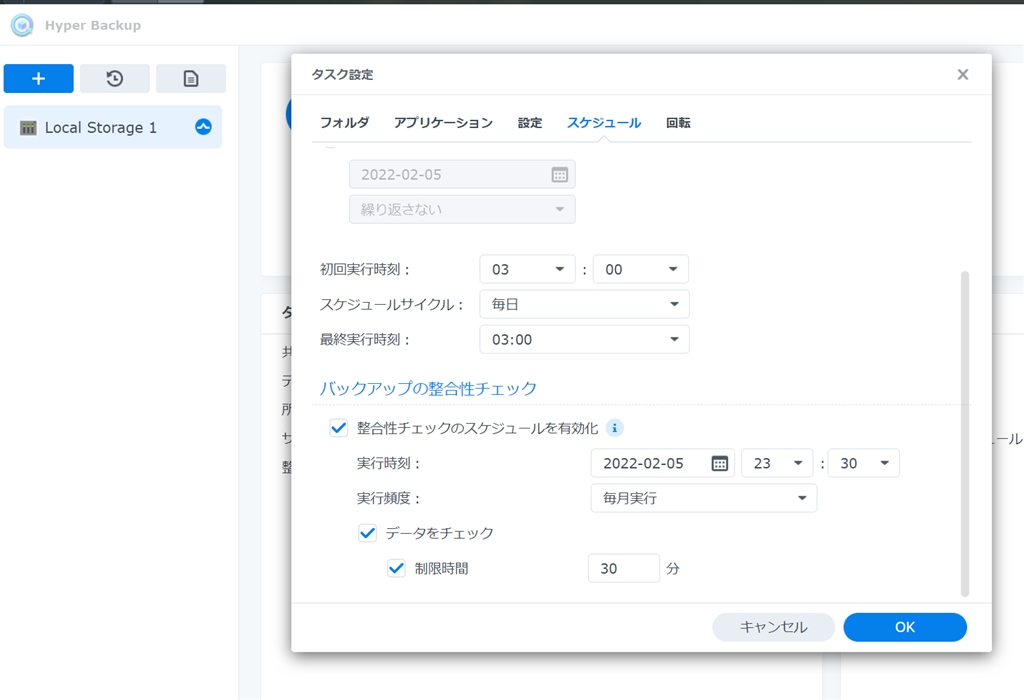Toggle the 制限時間 checkbox
Image resolution: width=1024 pixels, height=700 pixels.
[396, 568]
